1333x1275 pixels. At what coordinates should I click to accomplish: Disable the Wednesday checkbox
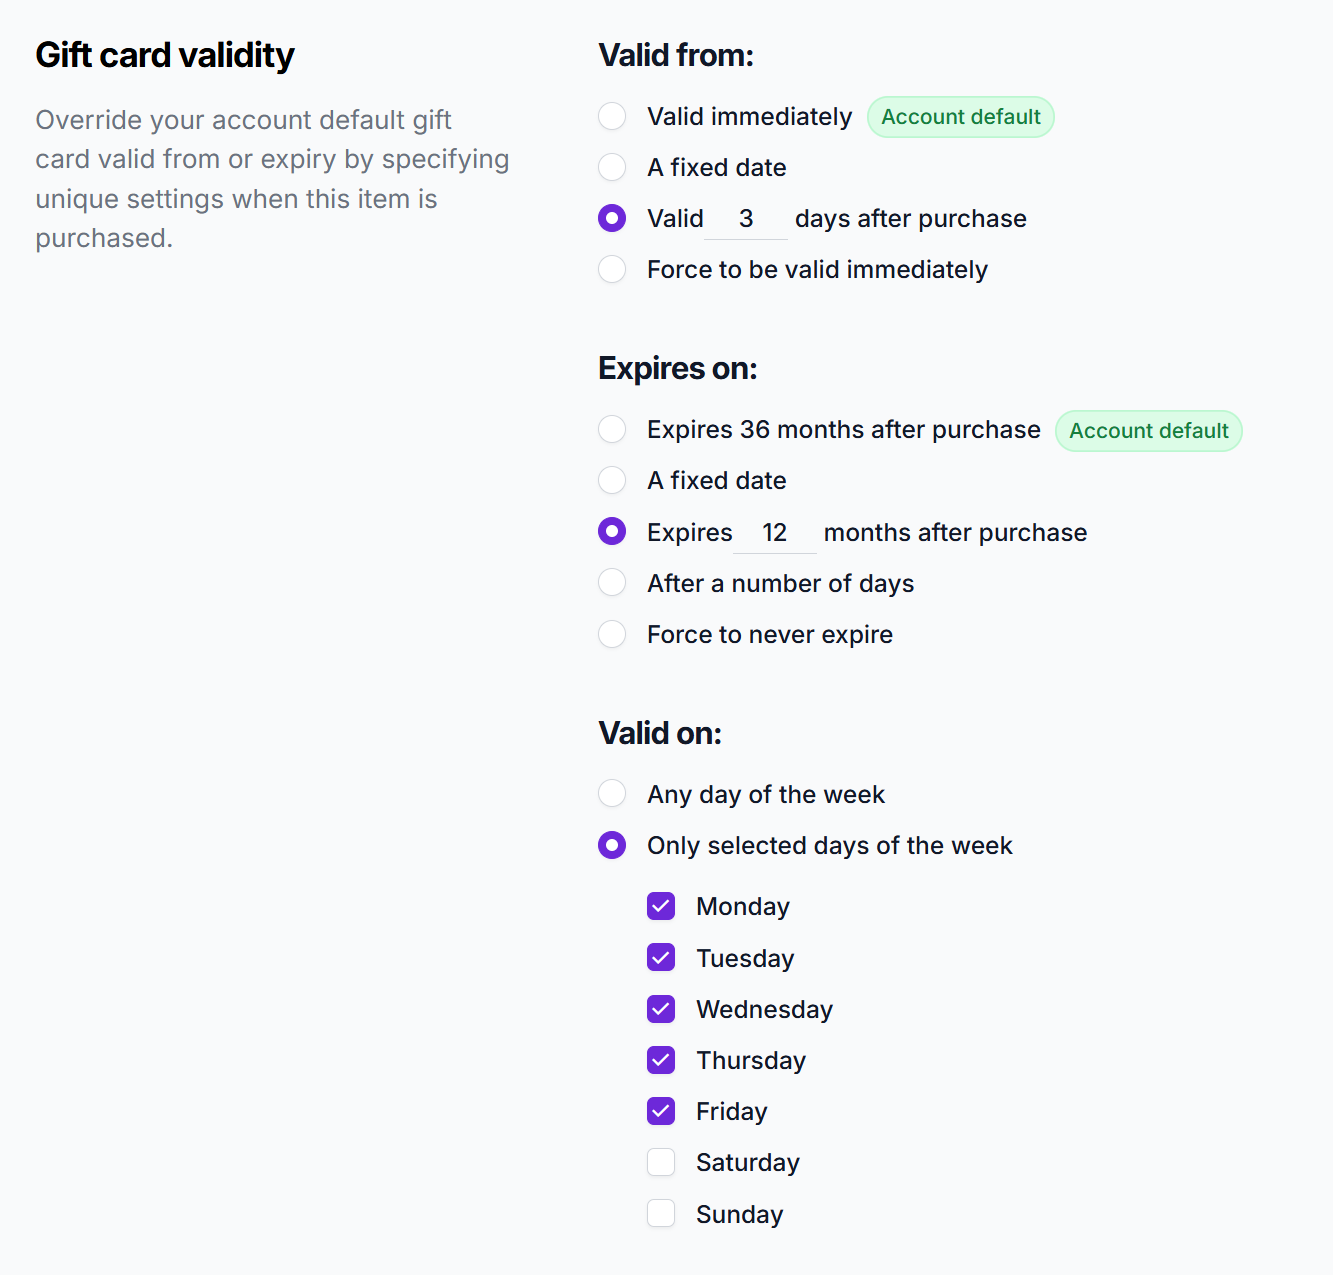661,1009
